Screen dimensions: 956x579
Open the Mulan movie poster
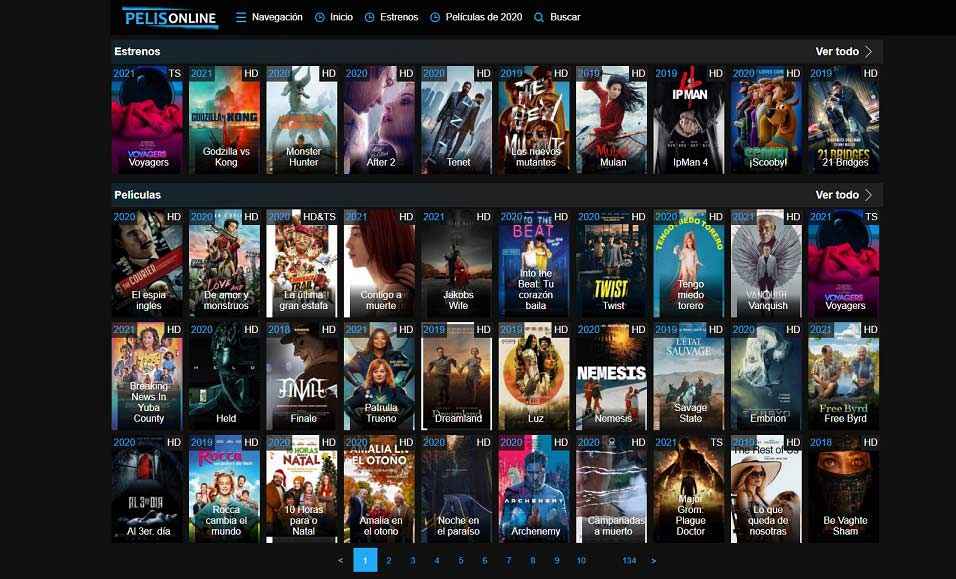[612, 119]
